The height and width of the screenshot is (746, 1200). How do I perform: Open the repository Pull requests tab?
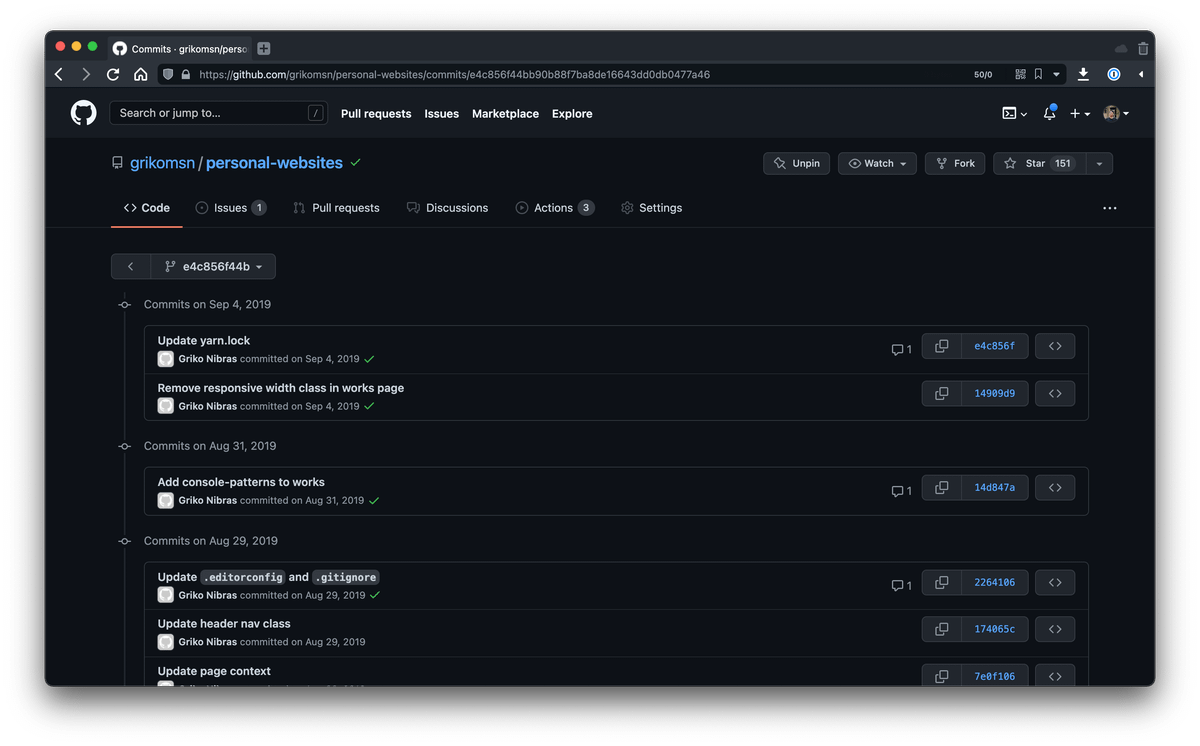[336, 208]
